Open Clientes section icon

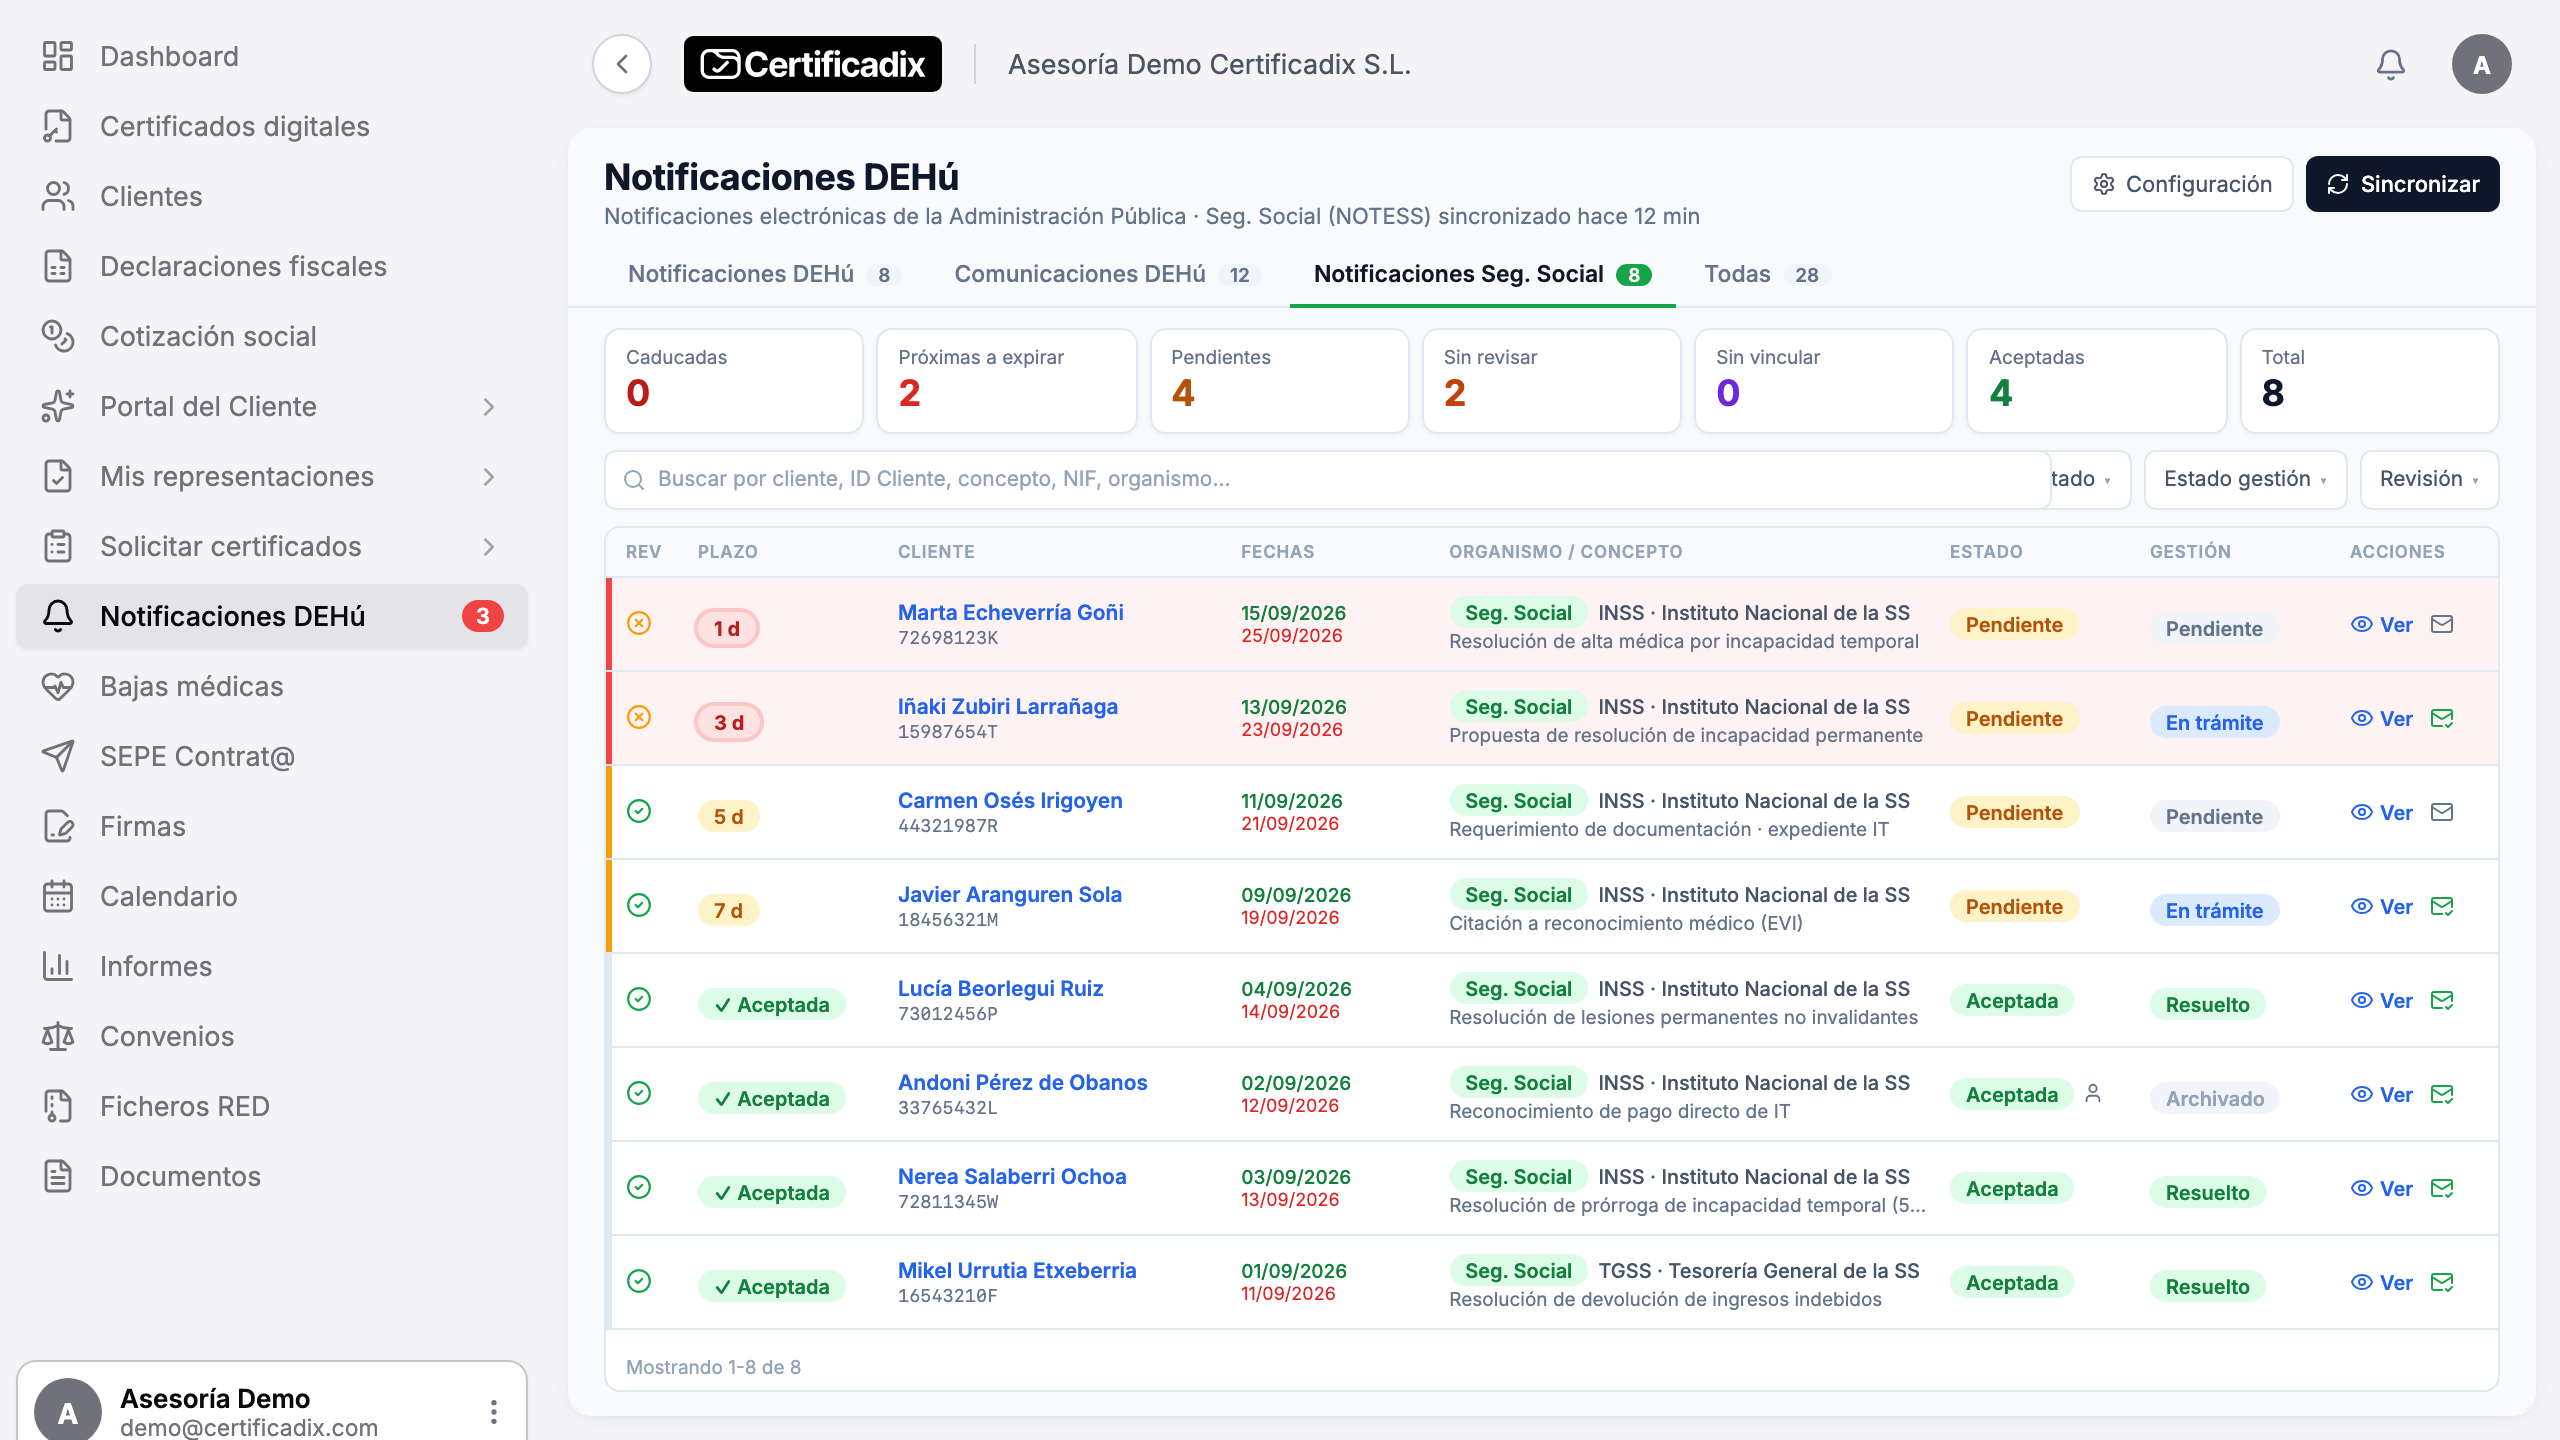point(58,196)
